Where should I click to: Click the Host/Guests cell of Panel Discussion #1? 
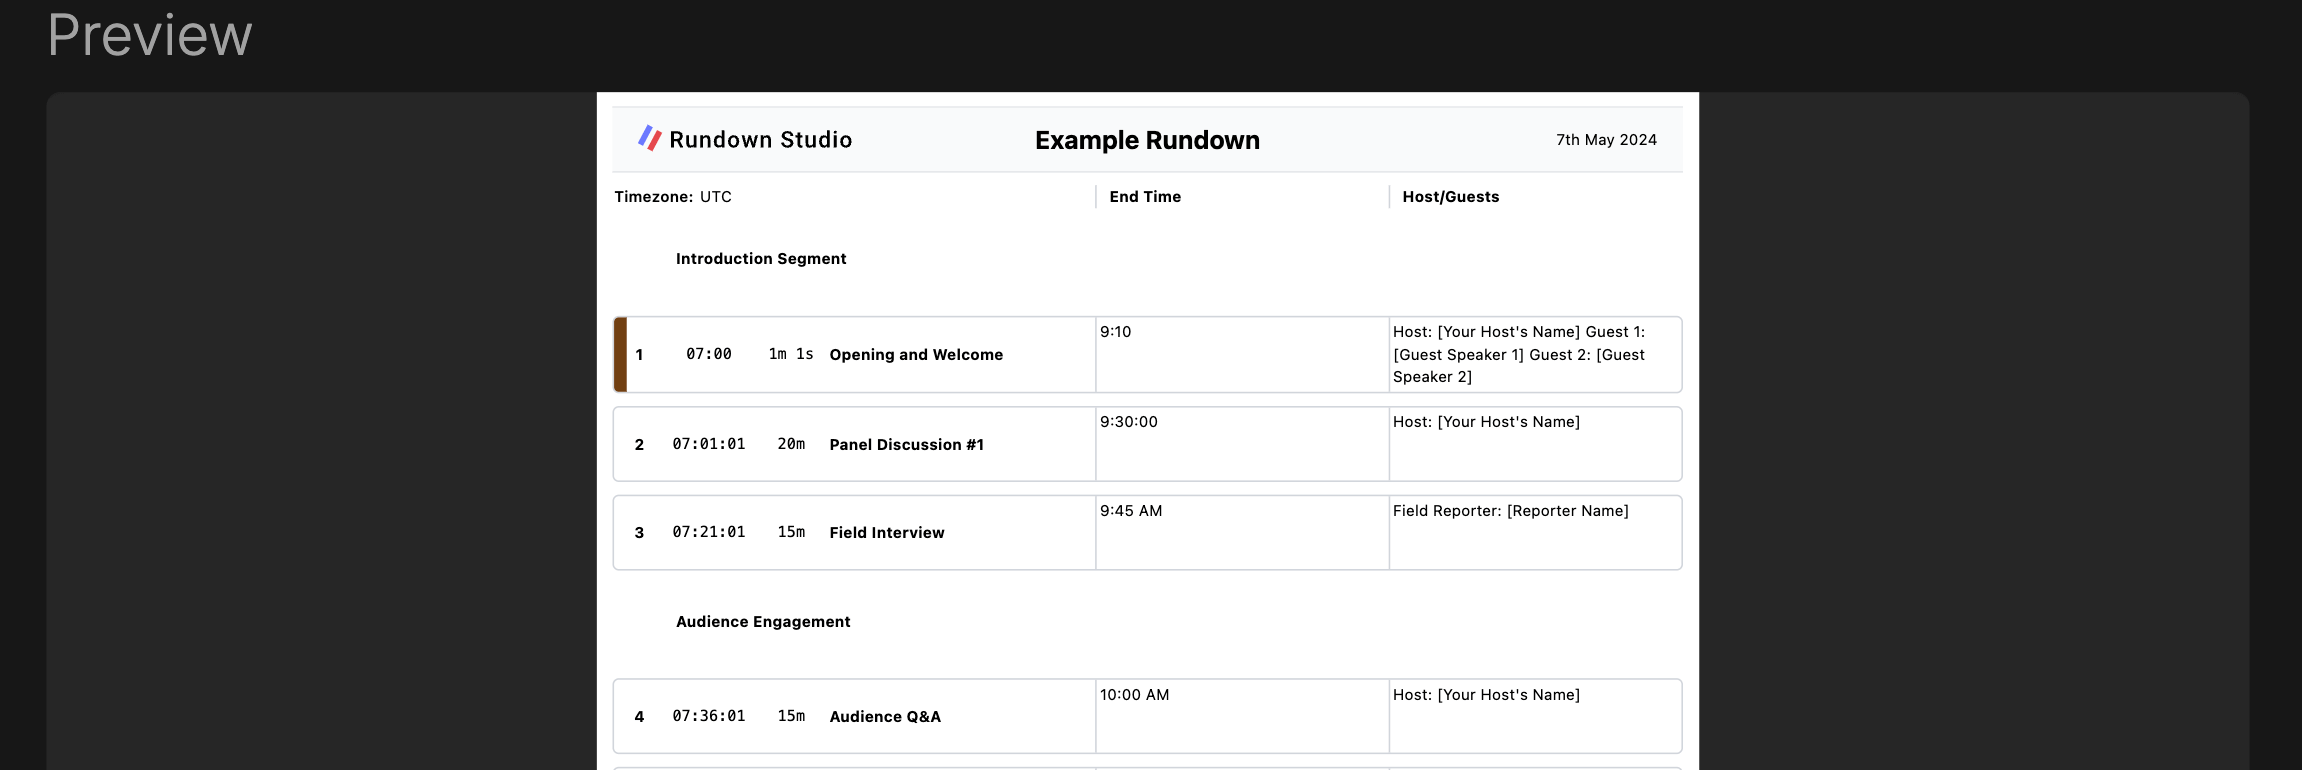tap(1535, 444)
